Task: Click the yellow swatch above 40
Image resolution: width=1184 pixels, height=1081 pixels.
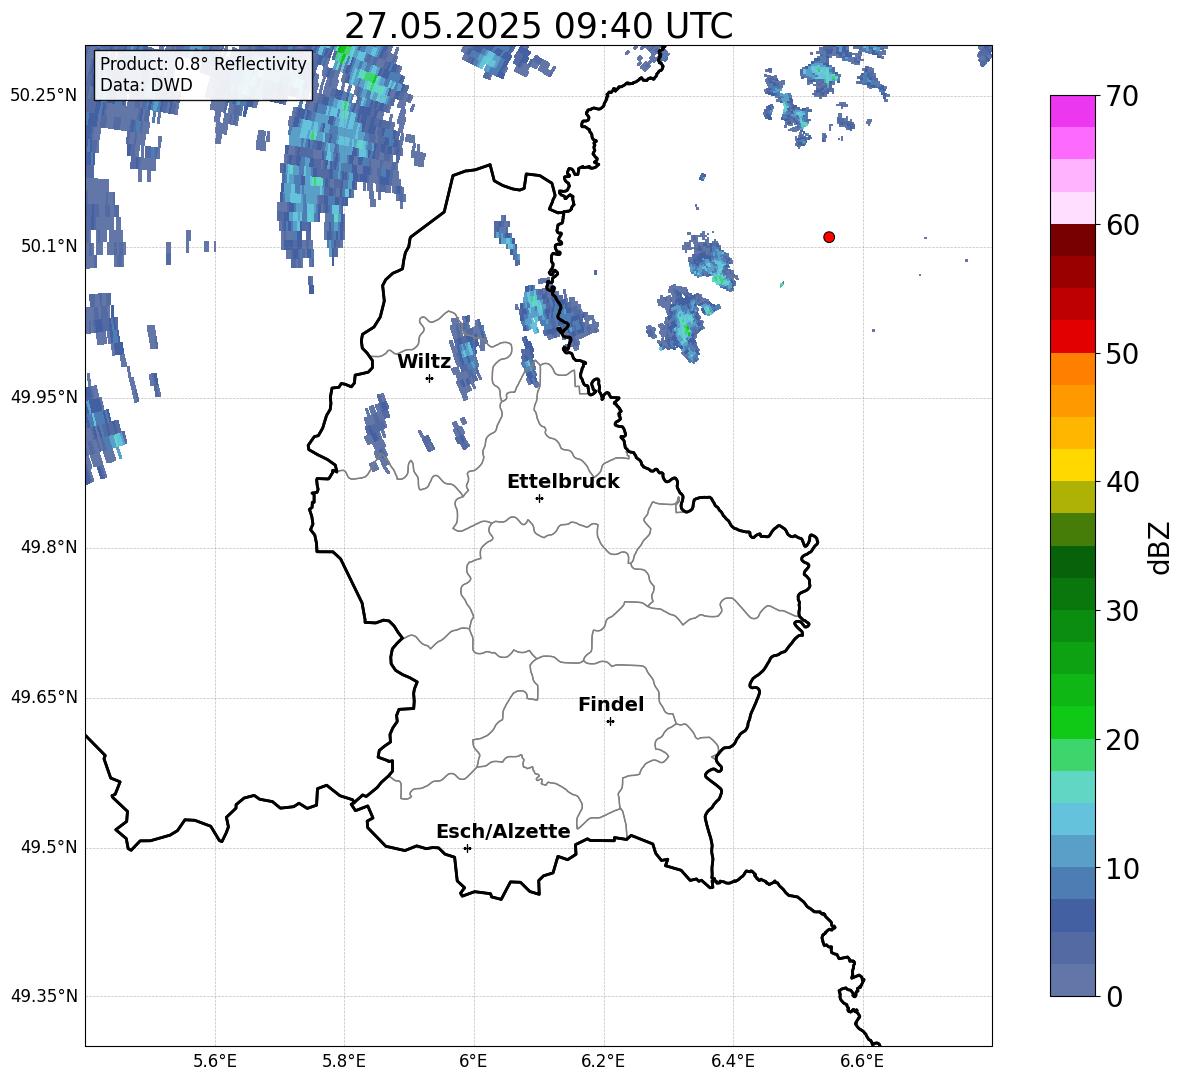Action: [1072, 465]
